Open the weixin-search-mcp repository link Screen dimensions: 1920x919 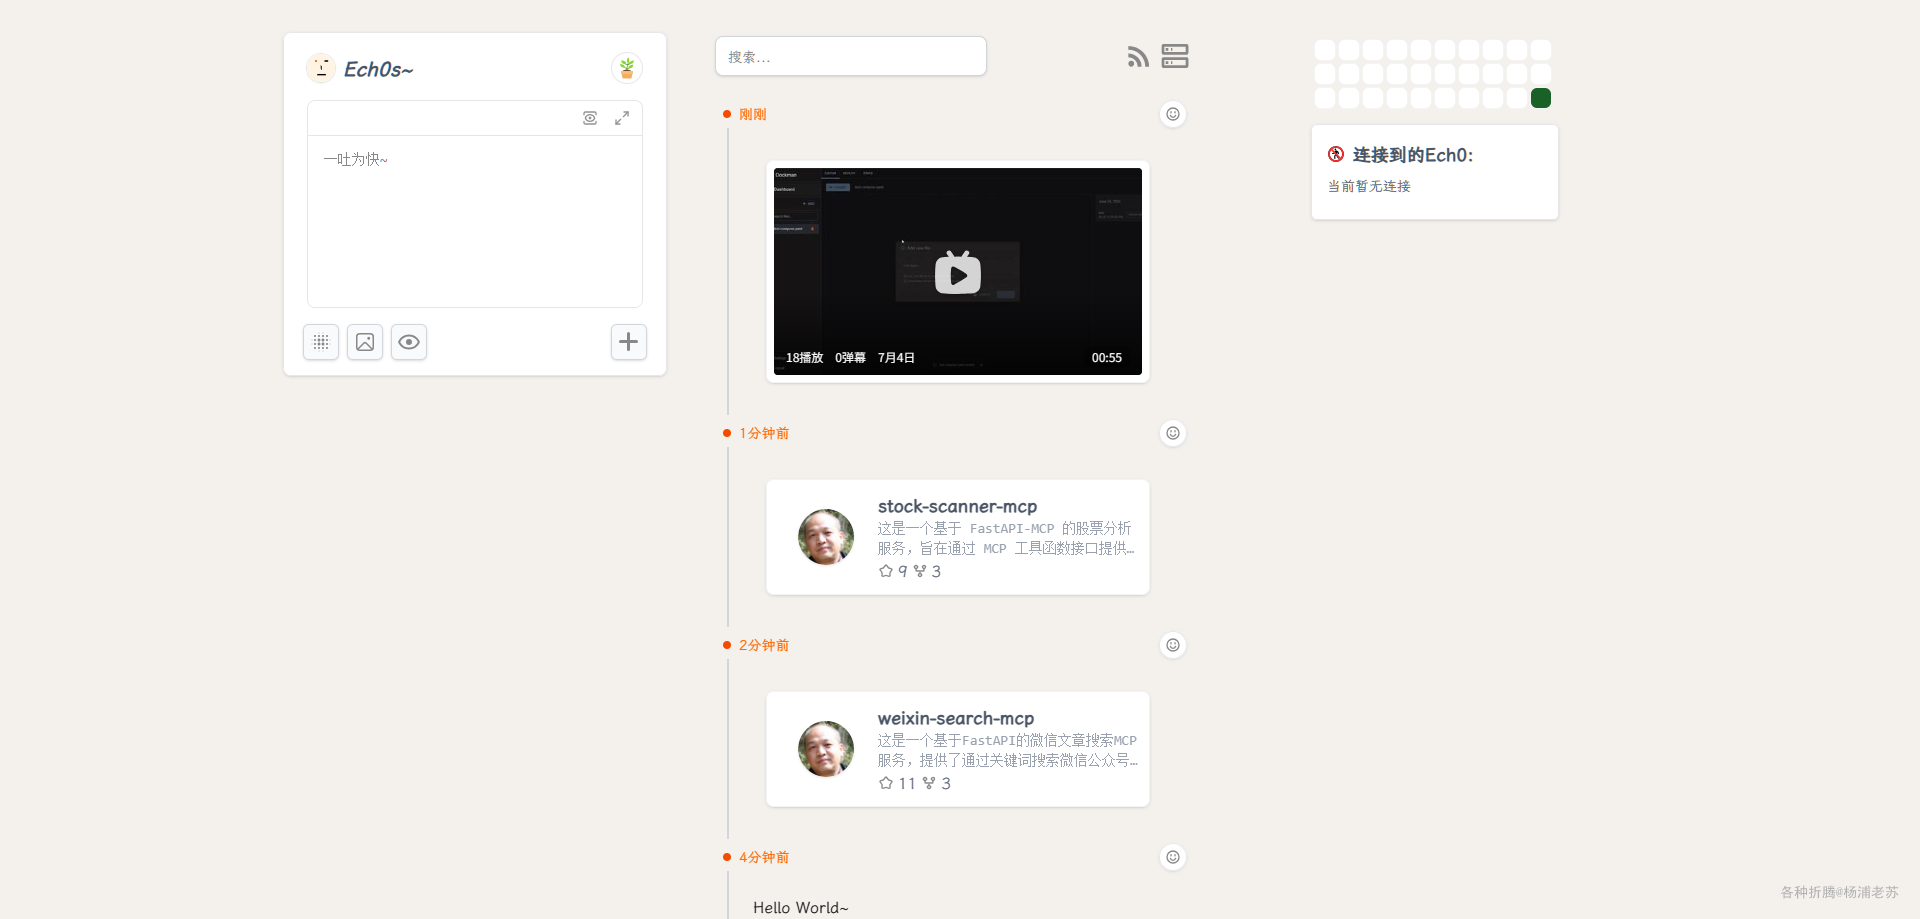tap(956, 718)
